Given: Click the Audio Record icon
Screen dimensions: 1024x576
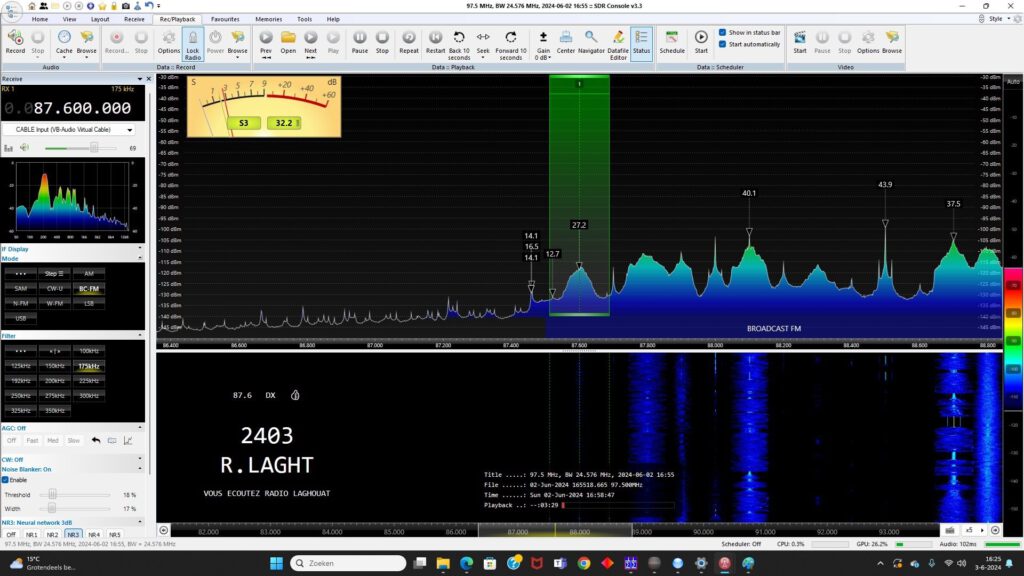Looking at the screenshot, I should [x=15, y=40].
